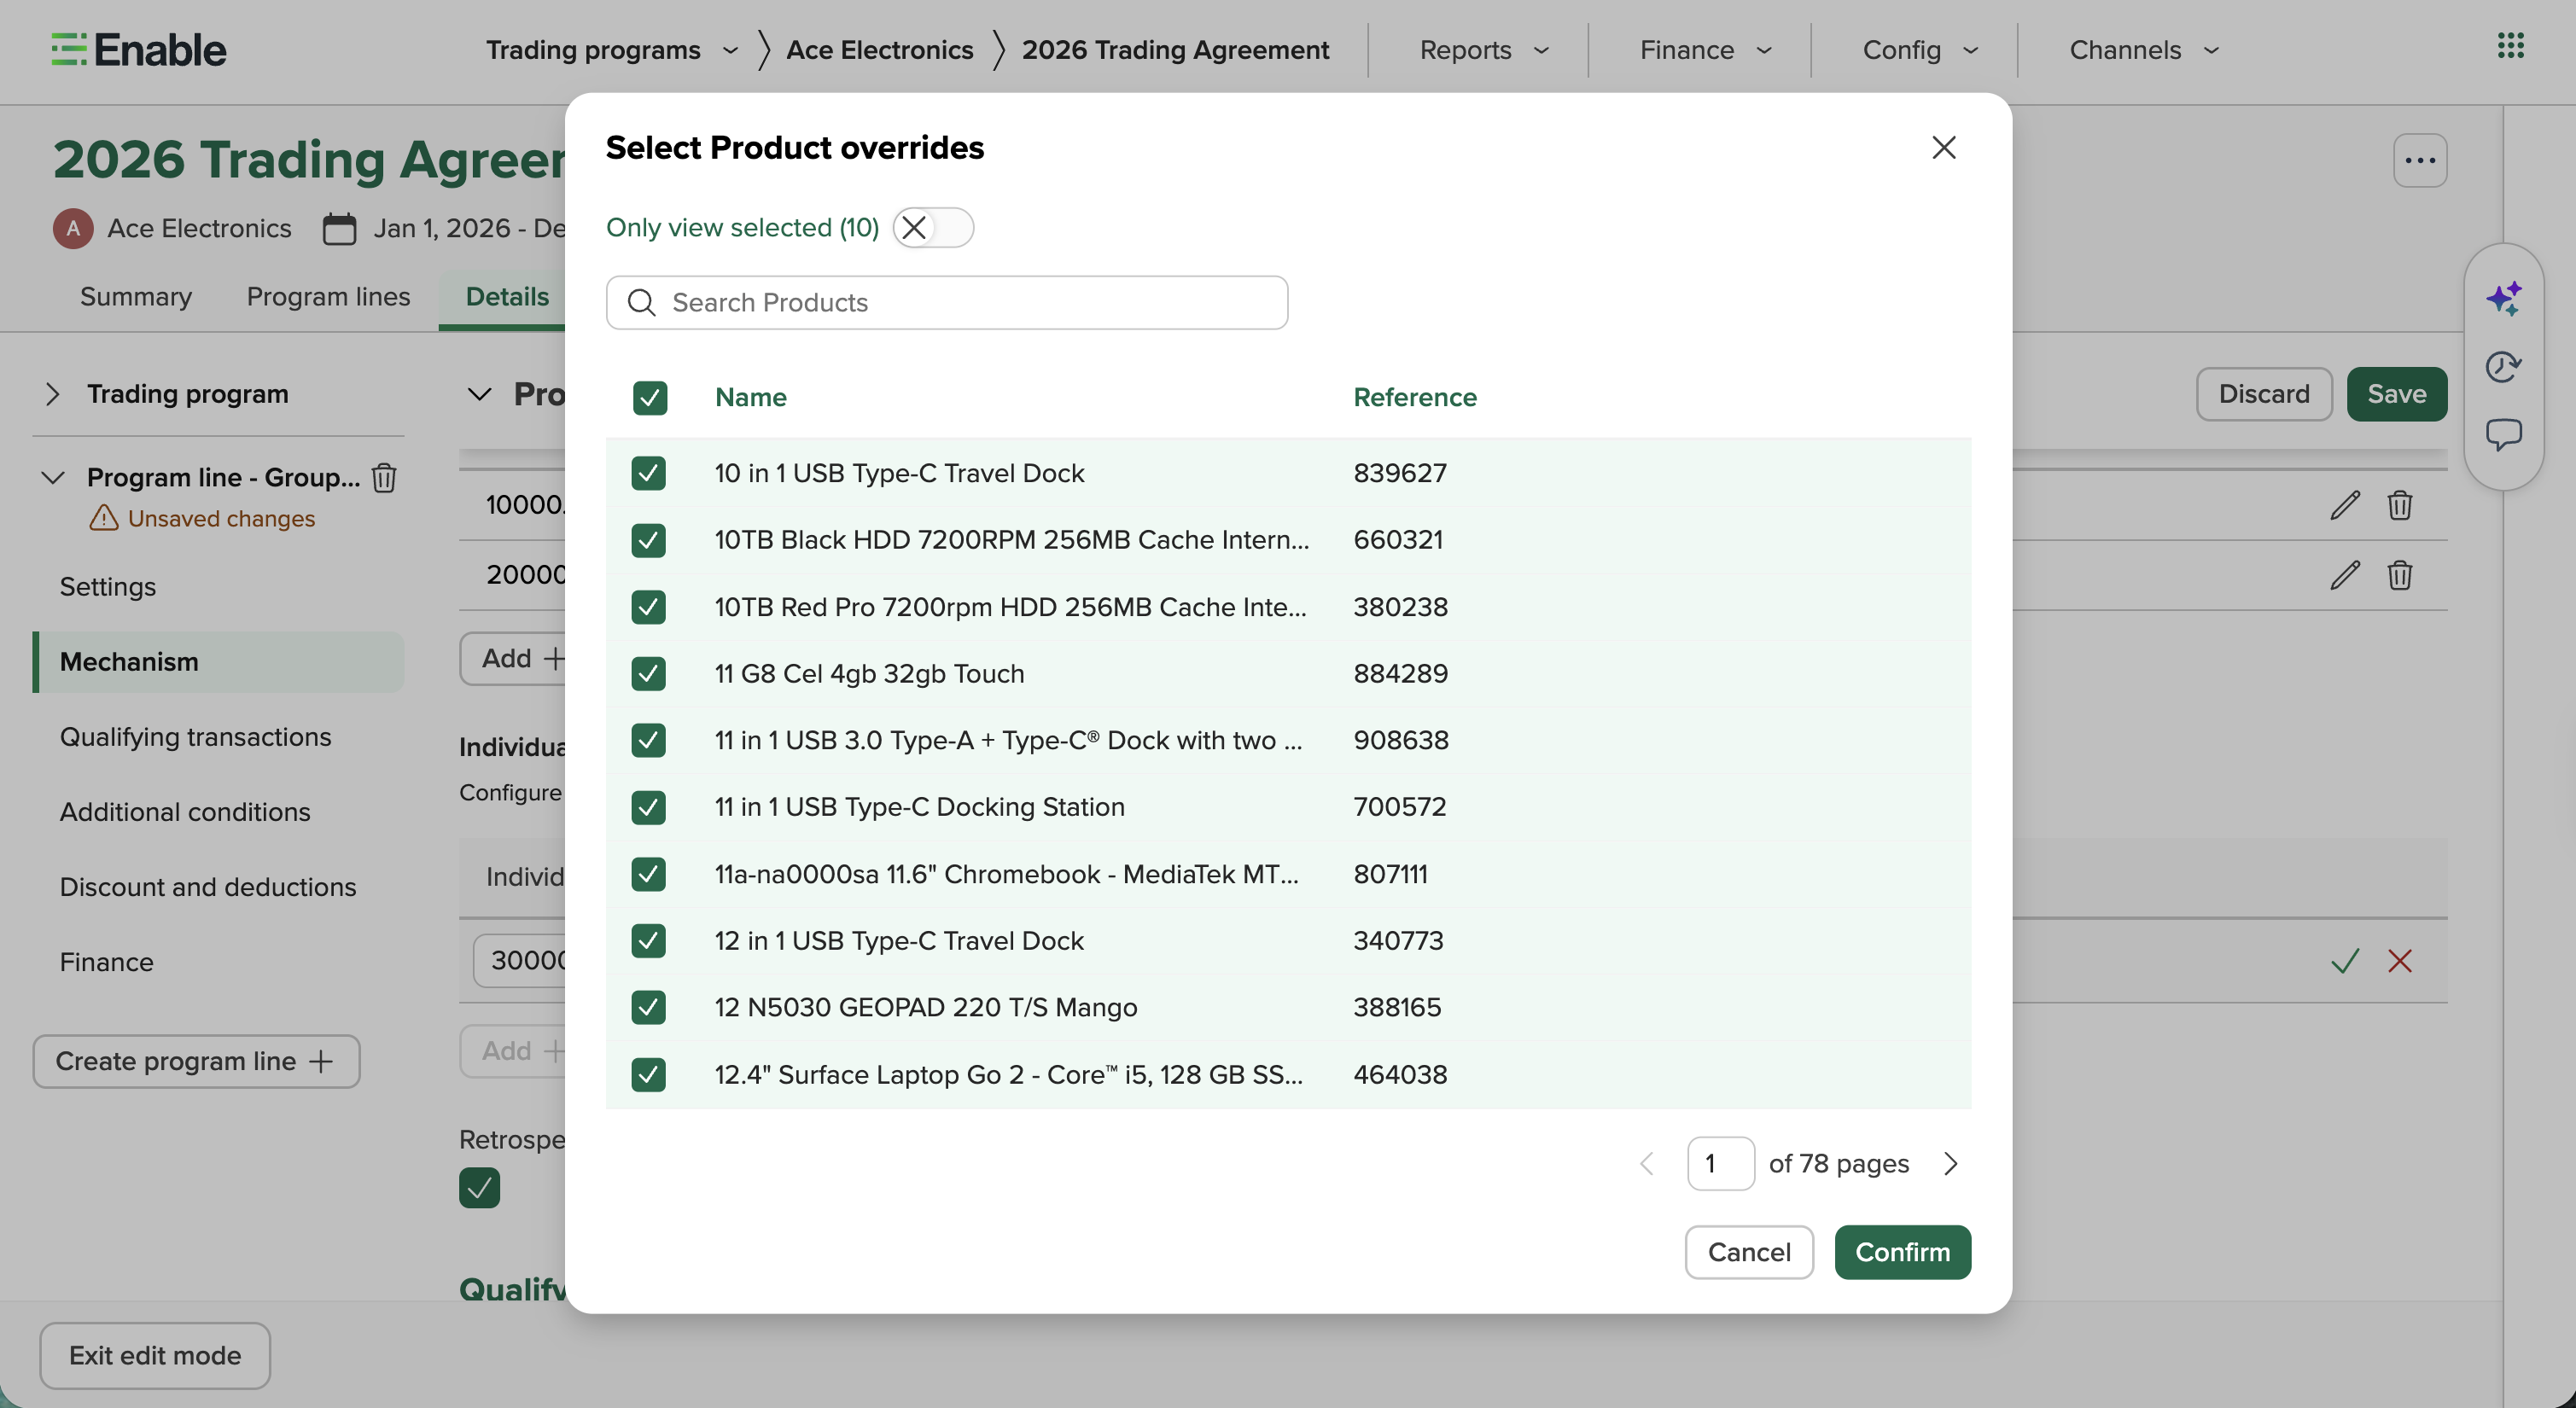The height and width of the screenshot is (1408, 2576).
Task: Open the Channels dropdown menu
Action: click(x=2144, y=50)
